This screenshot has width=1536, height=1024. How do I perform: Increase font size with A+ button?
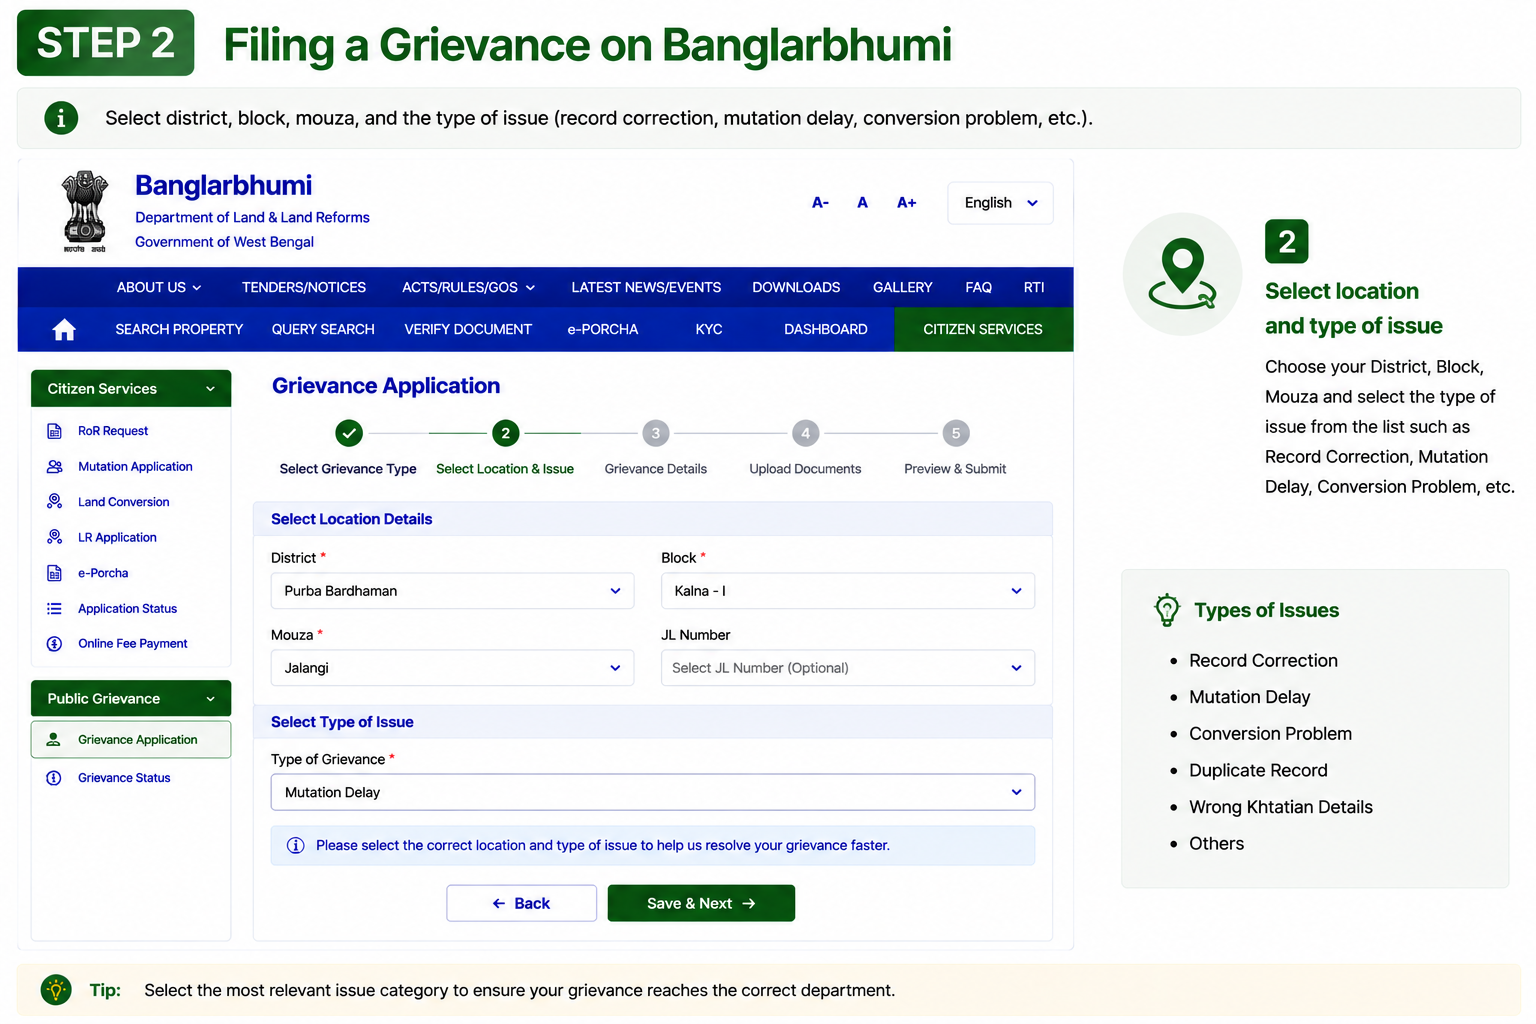907,203
